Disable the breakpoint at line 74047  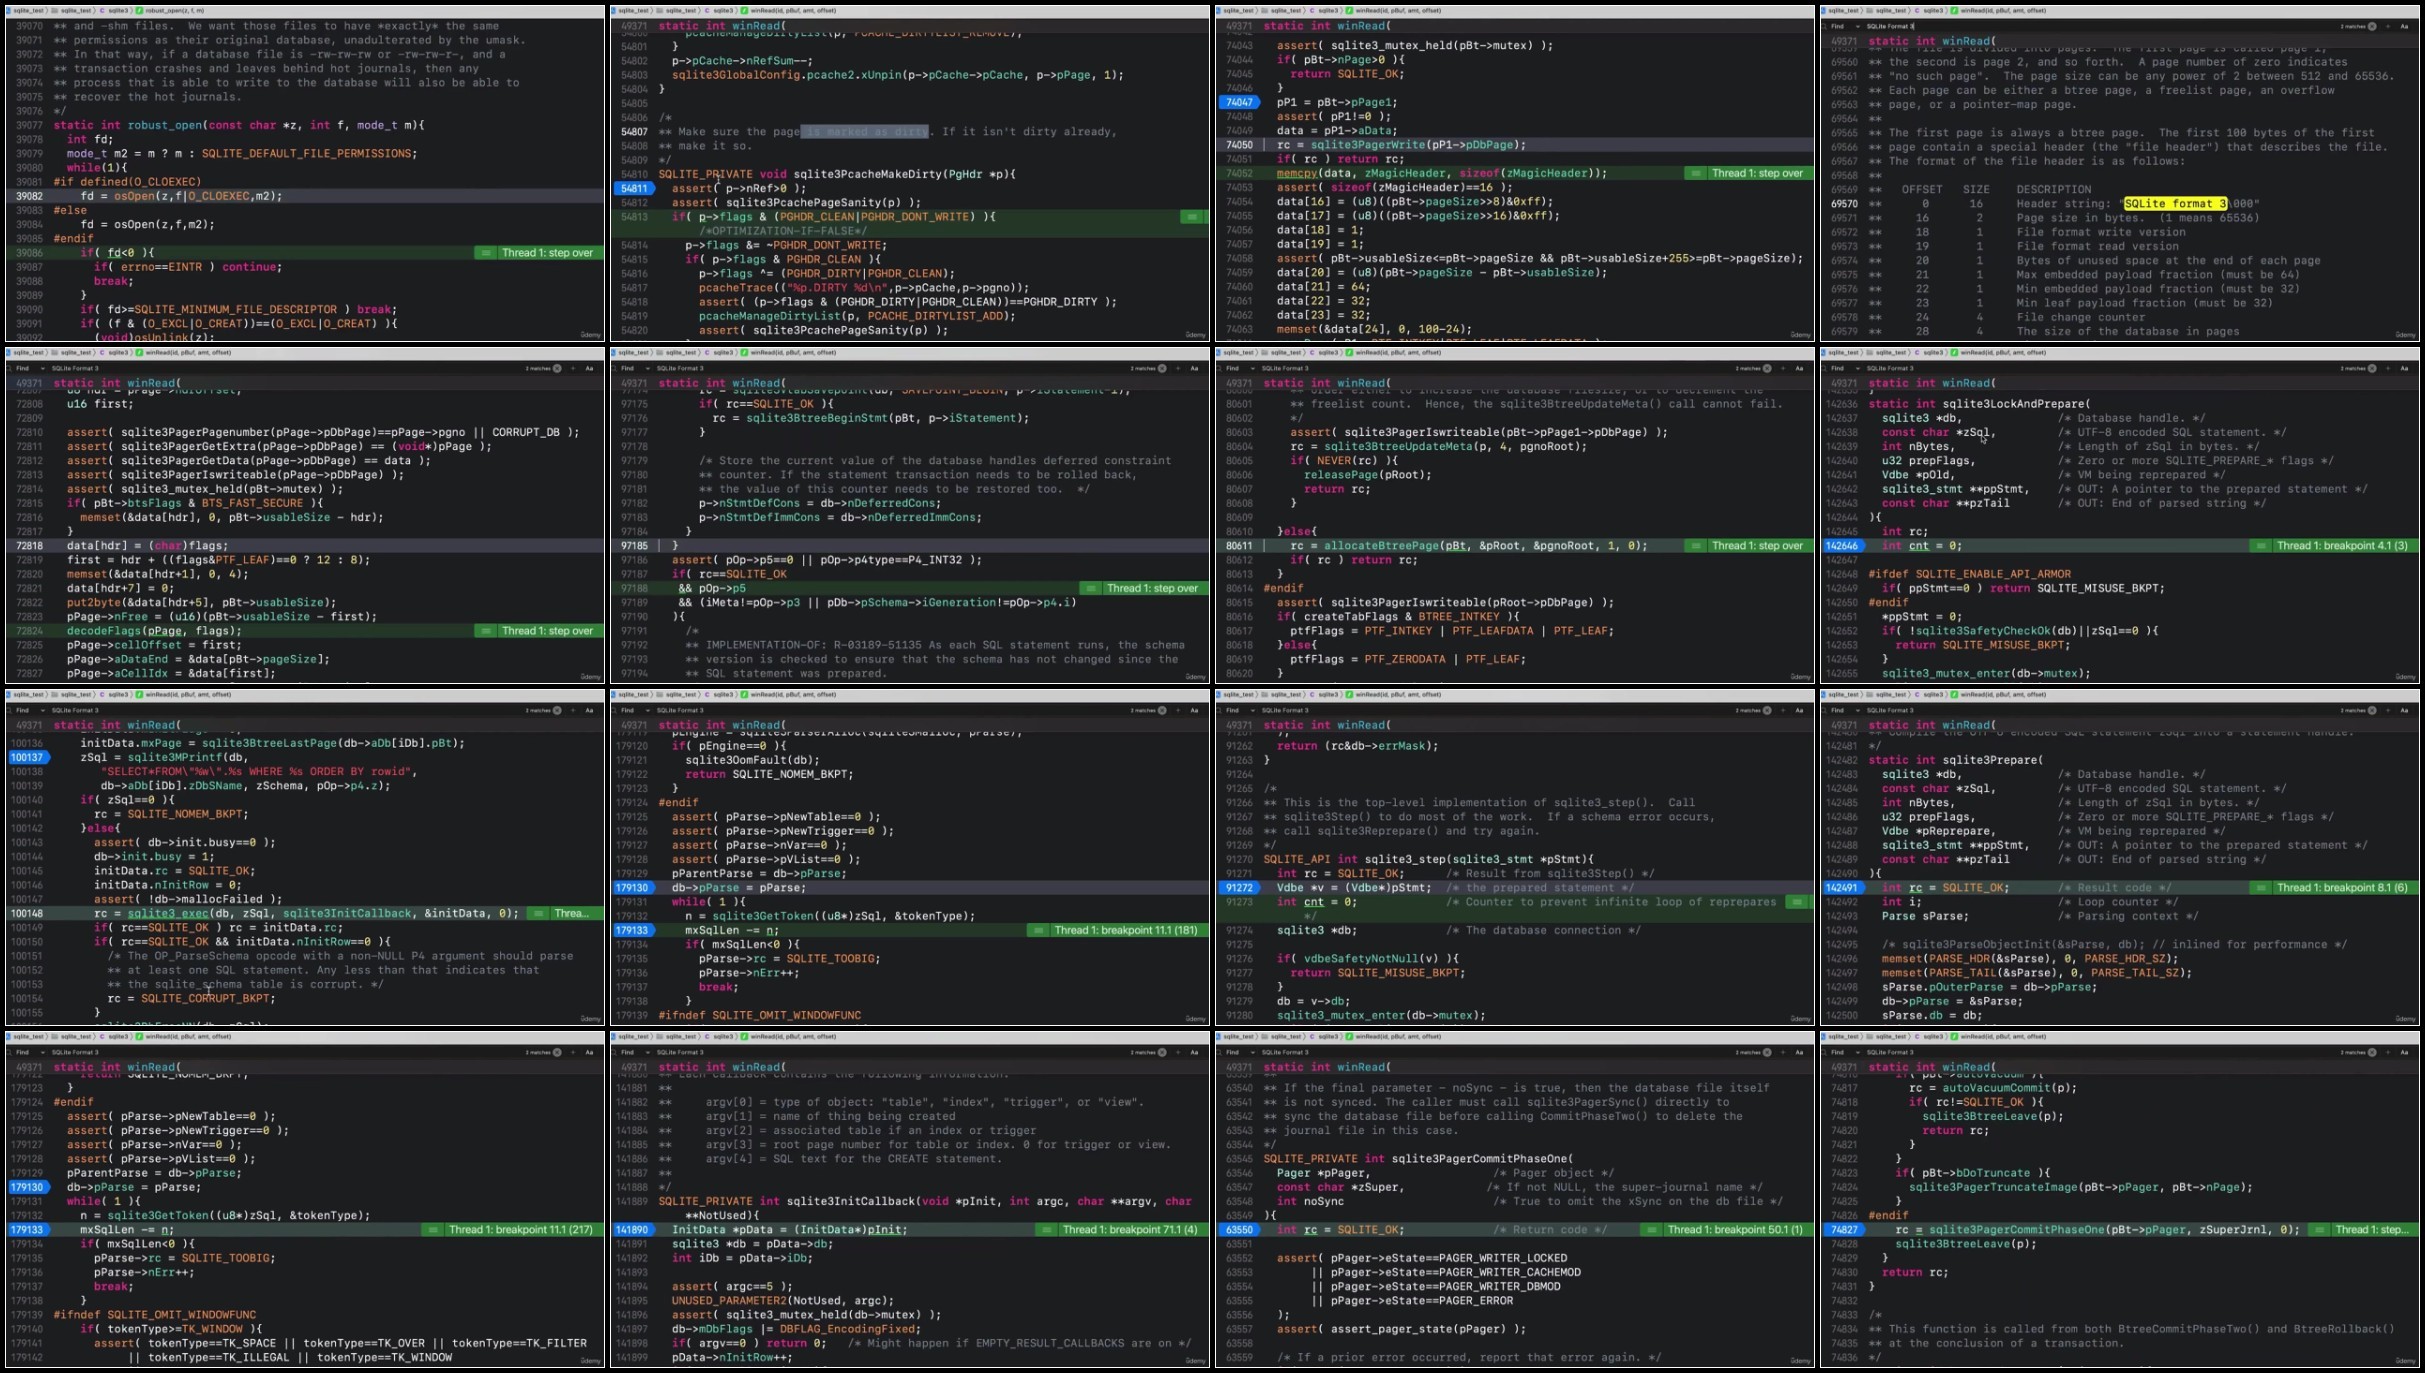1238,102
